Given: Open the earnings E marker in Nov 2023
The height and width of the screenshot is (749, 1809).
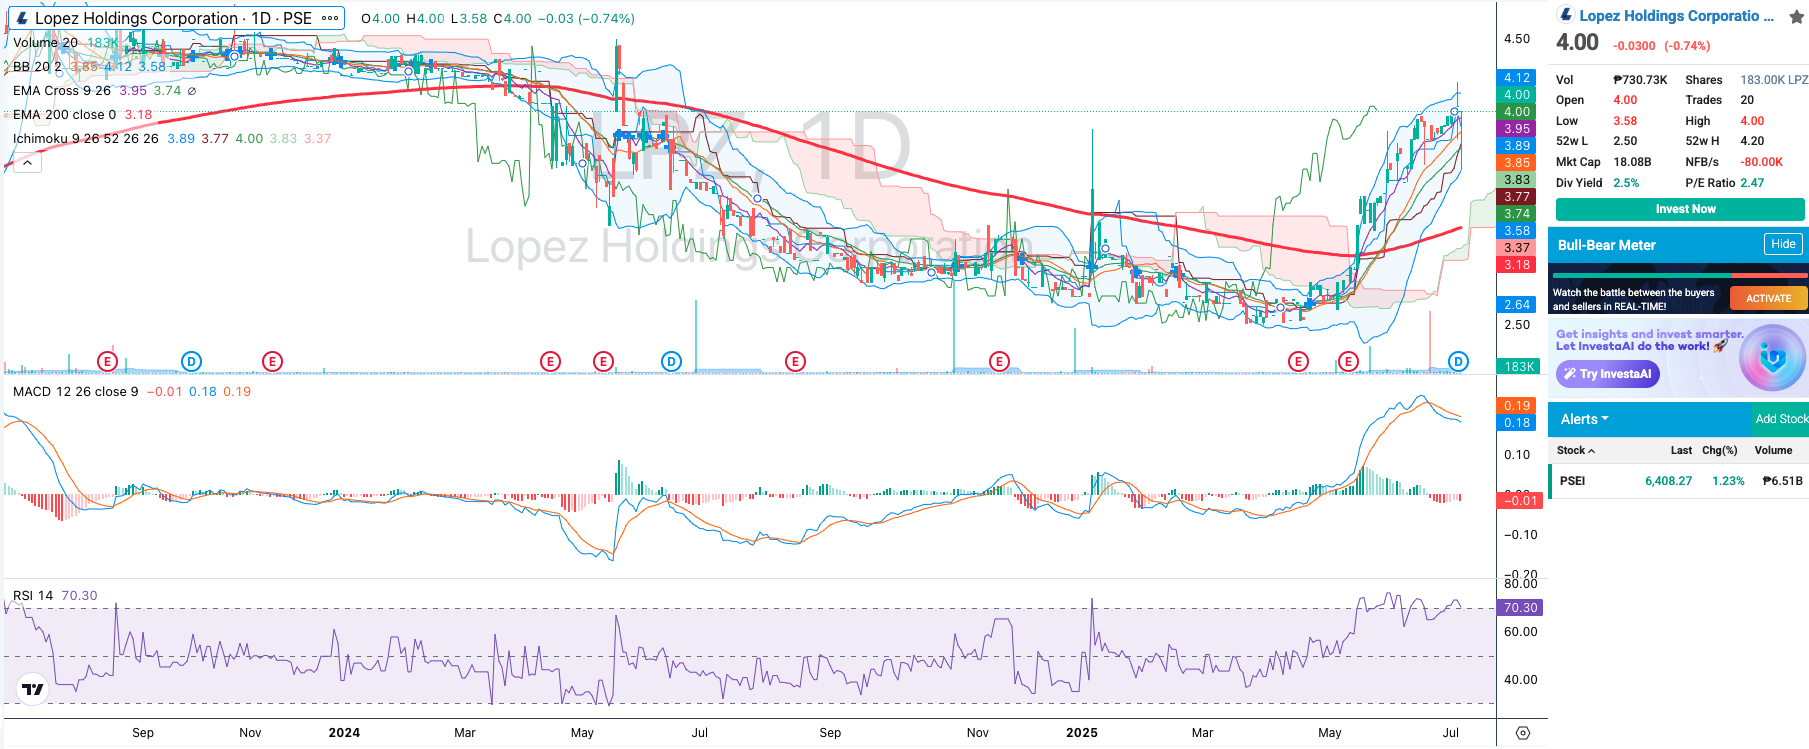Looking at the screenshot, I should point(272,361).
